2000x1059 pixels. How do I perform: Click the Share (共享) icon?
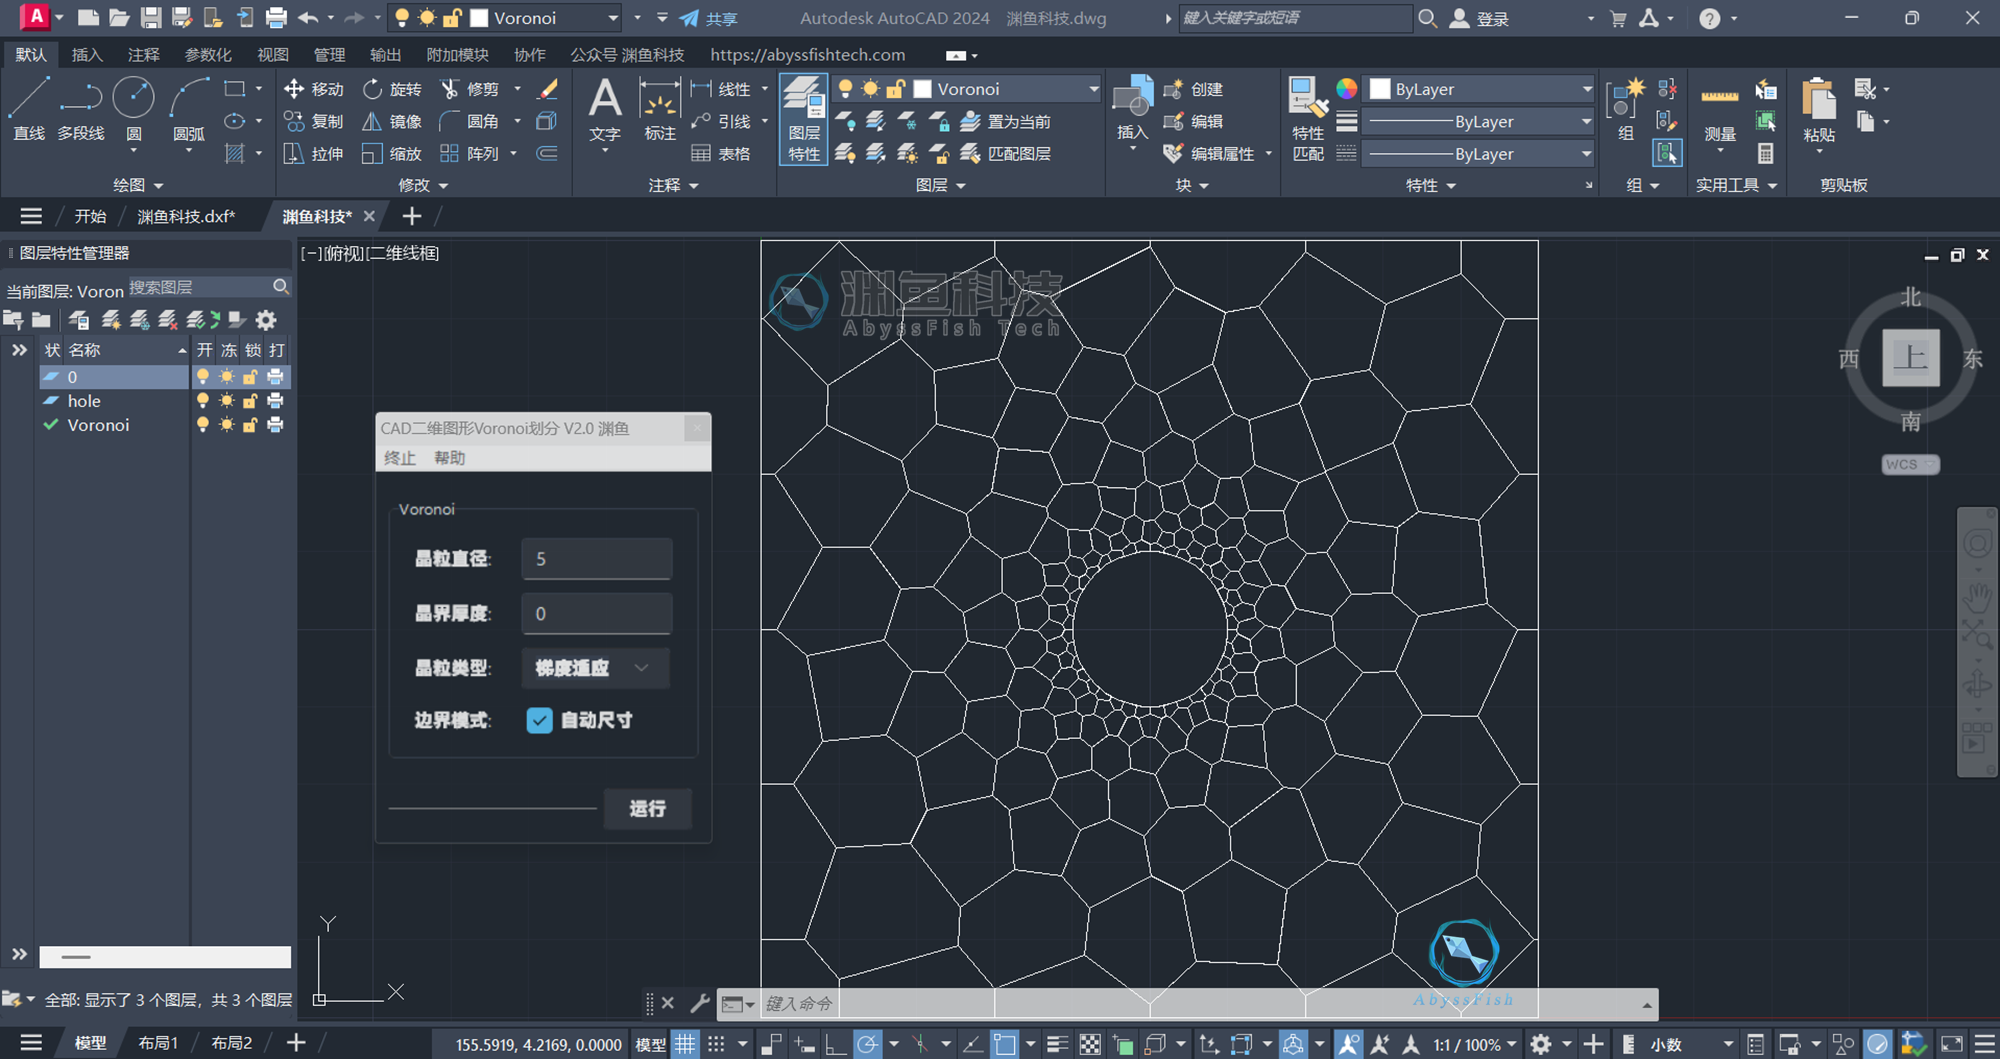pyautogui.click(x=708, y=18)
